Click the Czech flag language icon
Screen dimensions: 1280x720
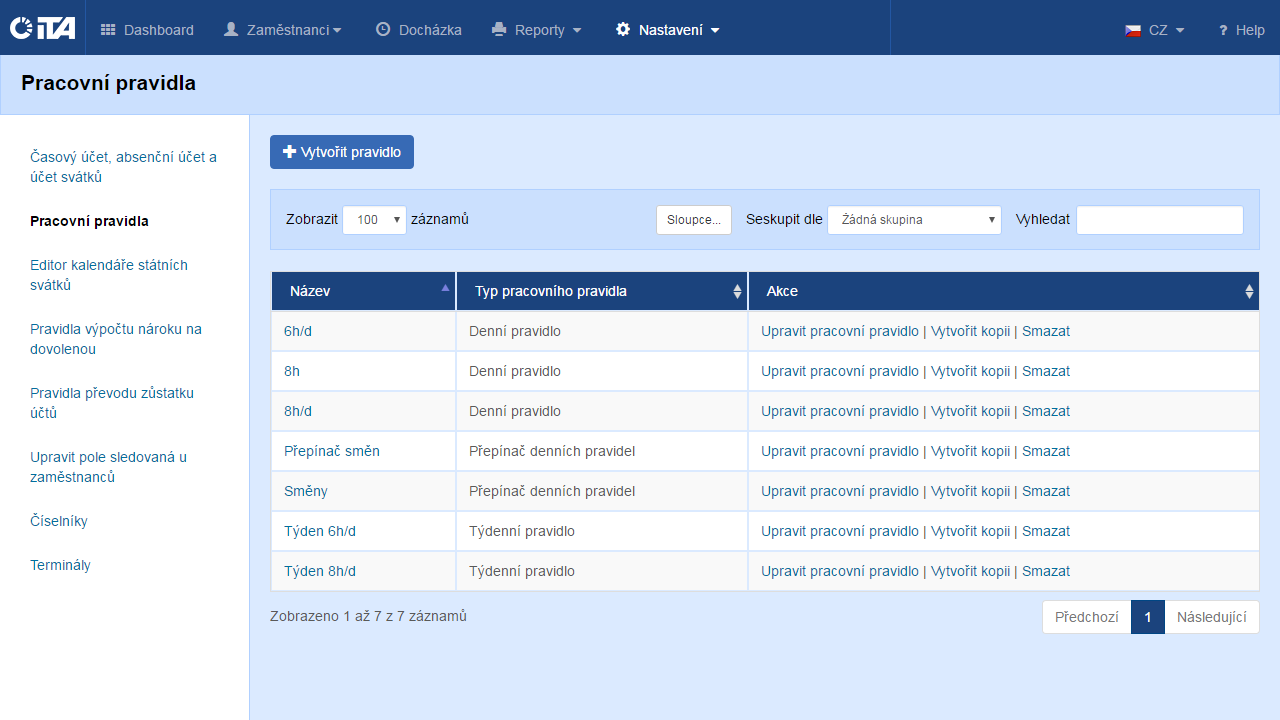(1133, 30)
